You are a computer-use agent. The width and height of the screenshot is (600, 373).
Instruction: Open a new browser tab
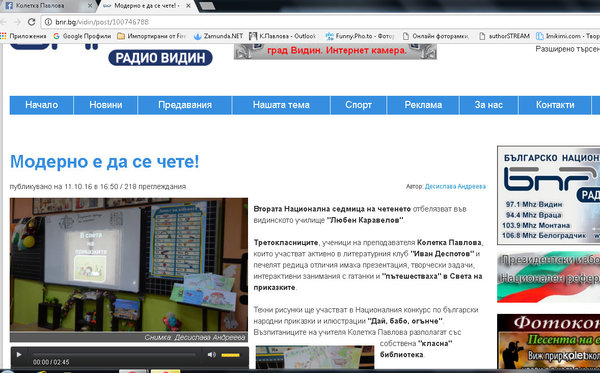pos(207,6)
